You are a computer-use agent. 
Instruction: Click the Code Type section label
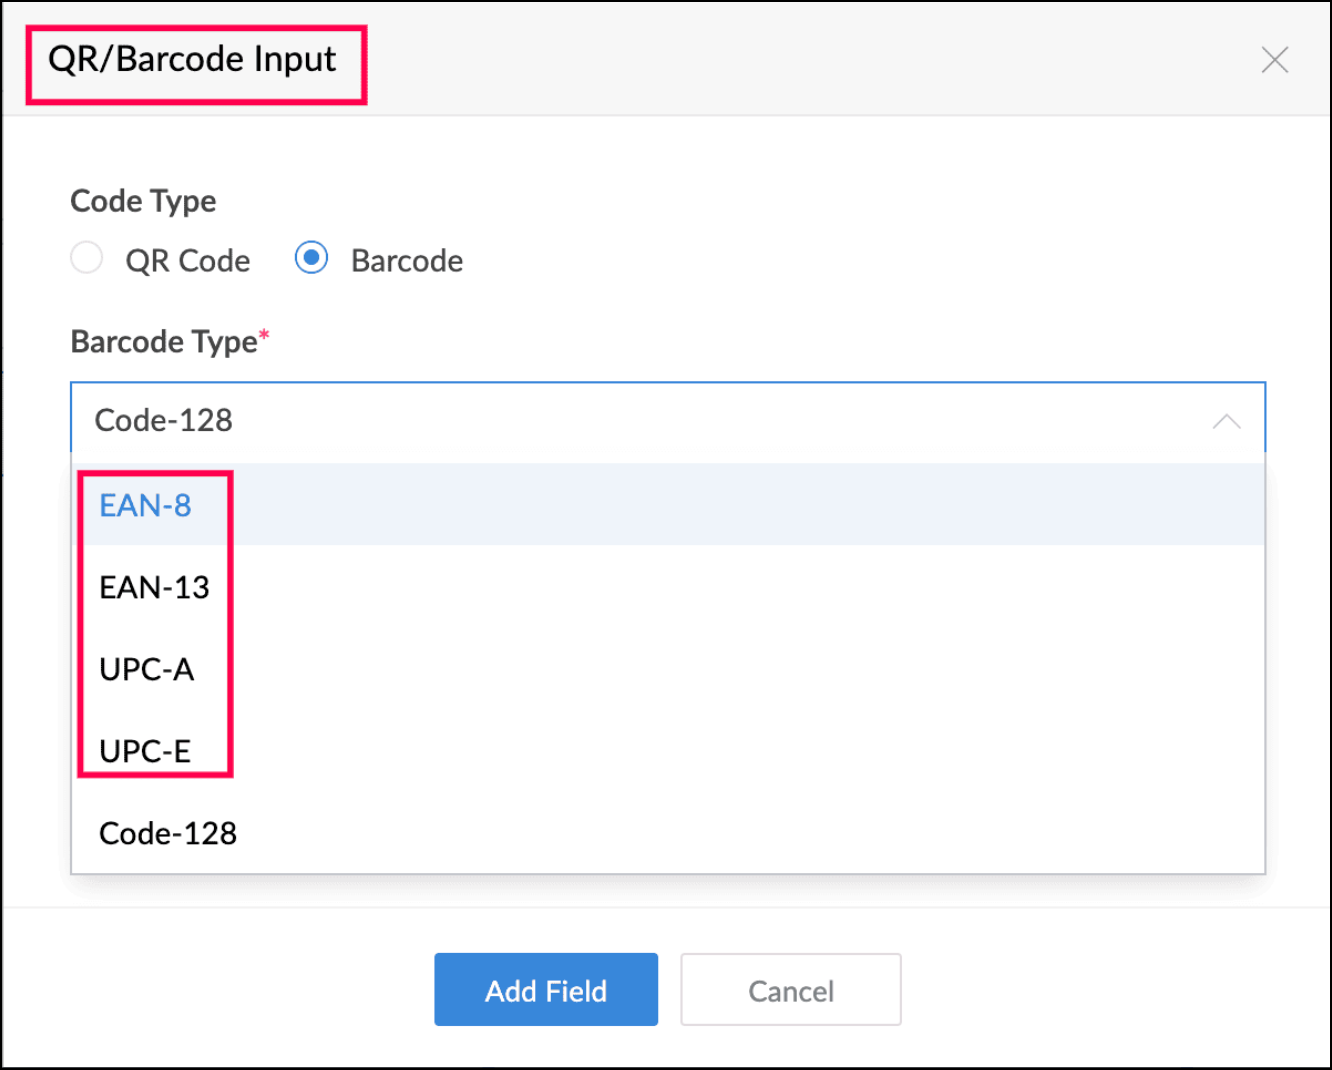(143, 201)
